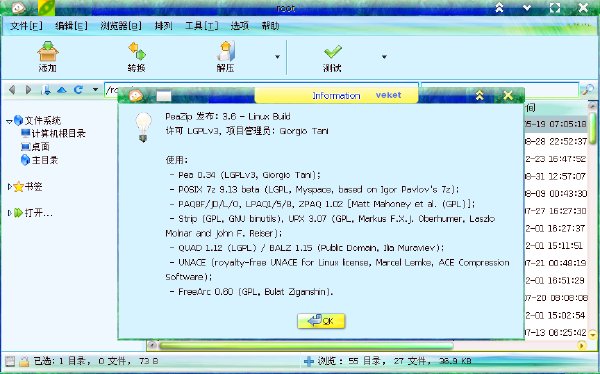Click the 文件系统 disk icon in tree
The width and height of the screenshot is (600, 374).
coord(18,121)
